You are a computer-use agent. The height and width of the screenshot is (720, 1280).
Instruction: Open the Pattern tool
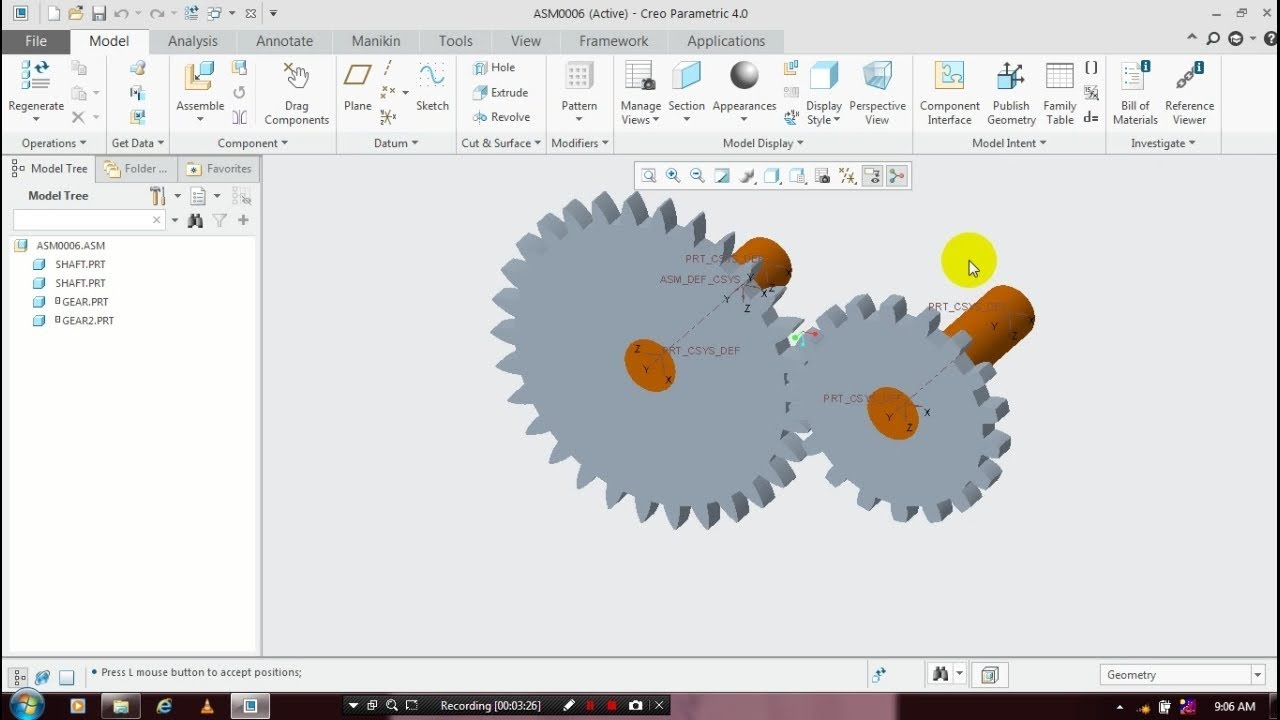[x=579, y=91]
